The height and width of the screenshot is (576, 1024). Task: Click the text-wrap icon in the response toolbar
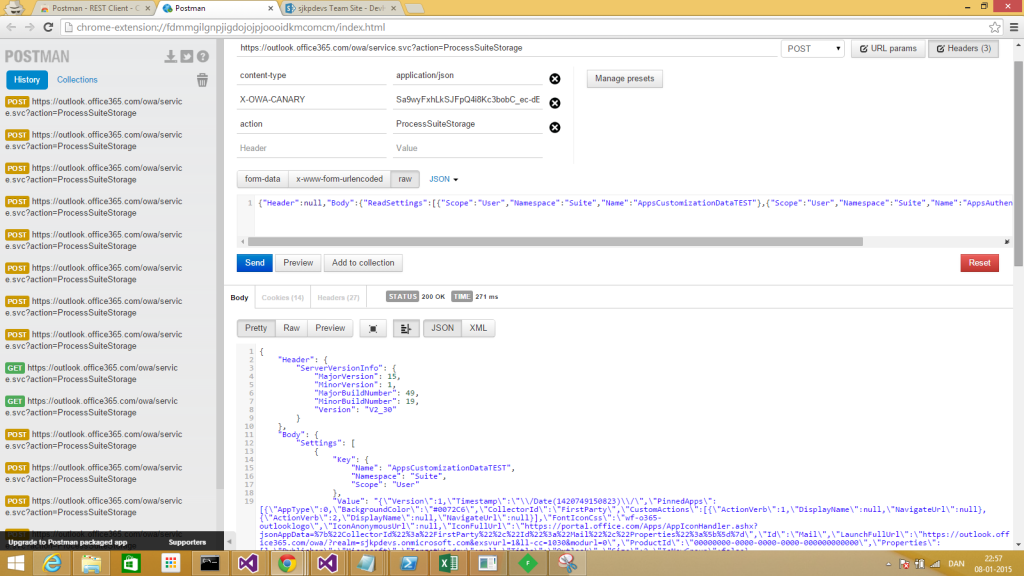tap(404, 328)
